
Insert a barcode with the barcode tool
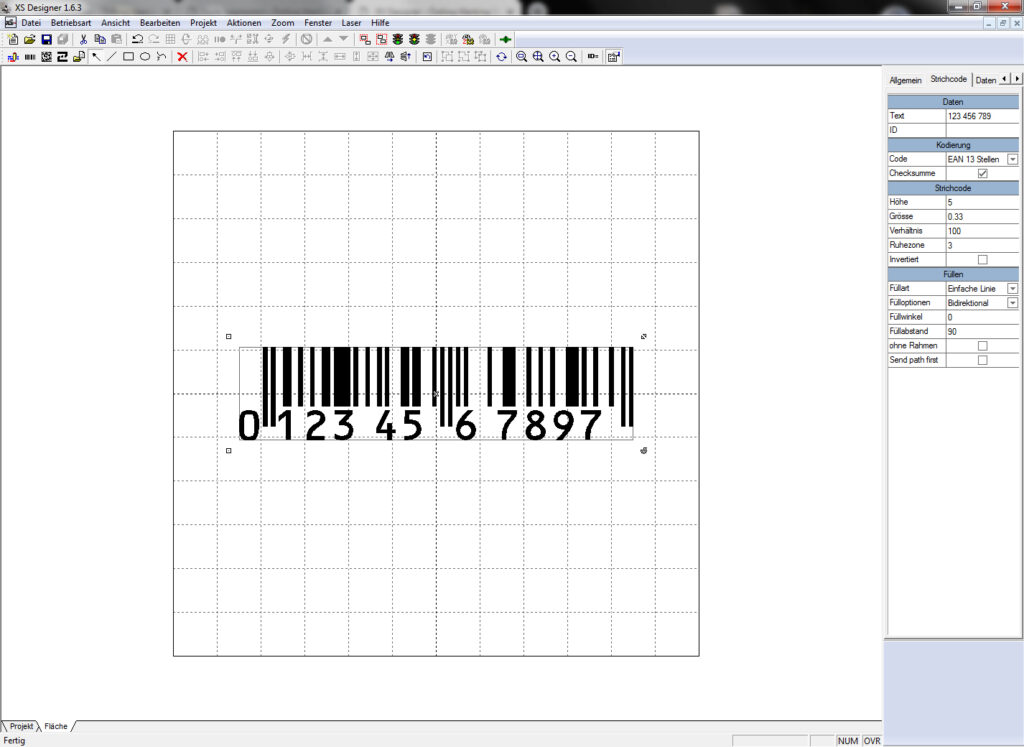(x=30, y=57)
